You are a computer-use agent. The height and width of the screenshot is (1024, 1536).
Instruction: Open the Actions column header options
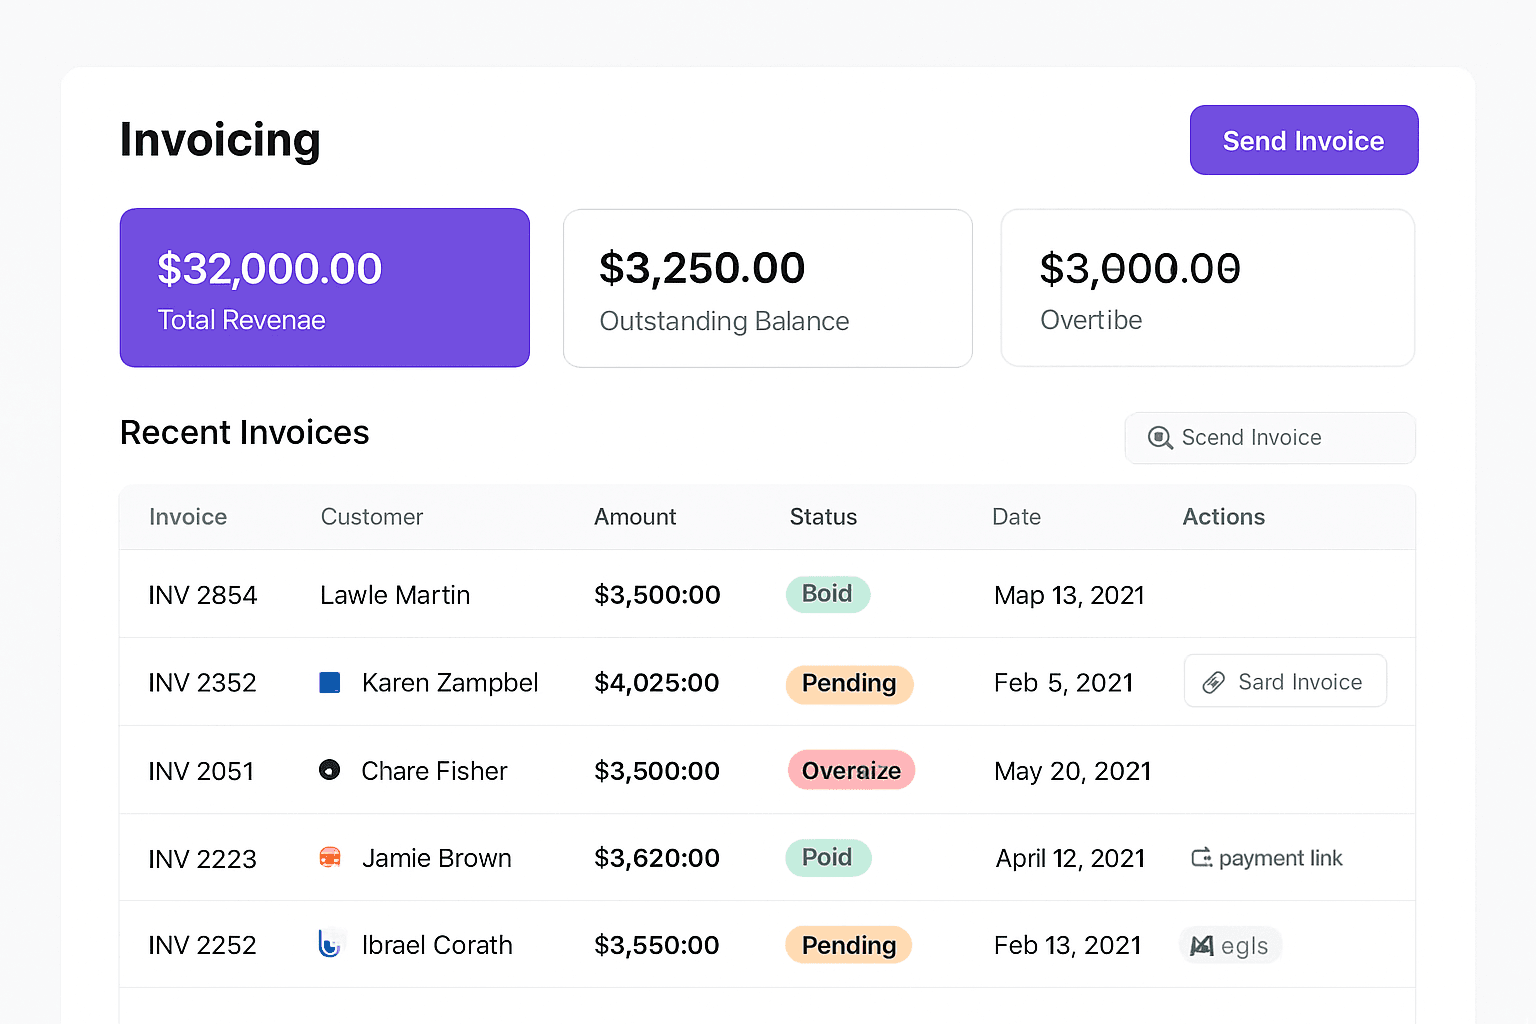coord(1223,517)
